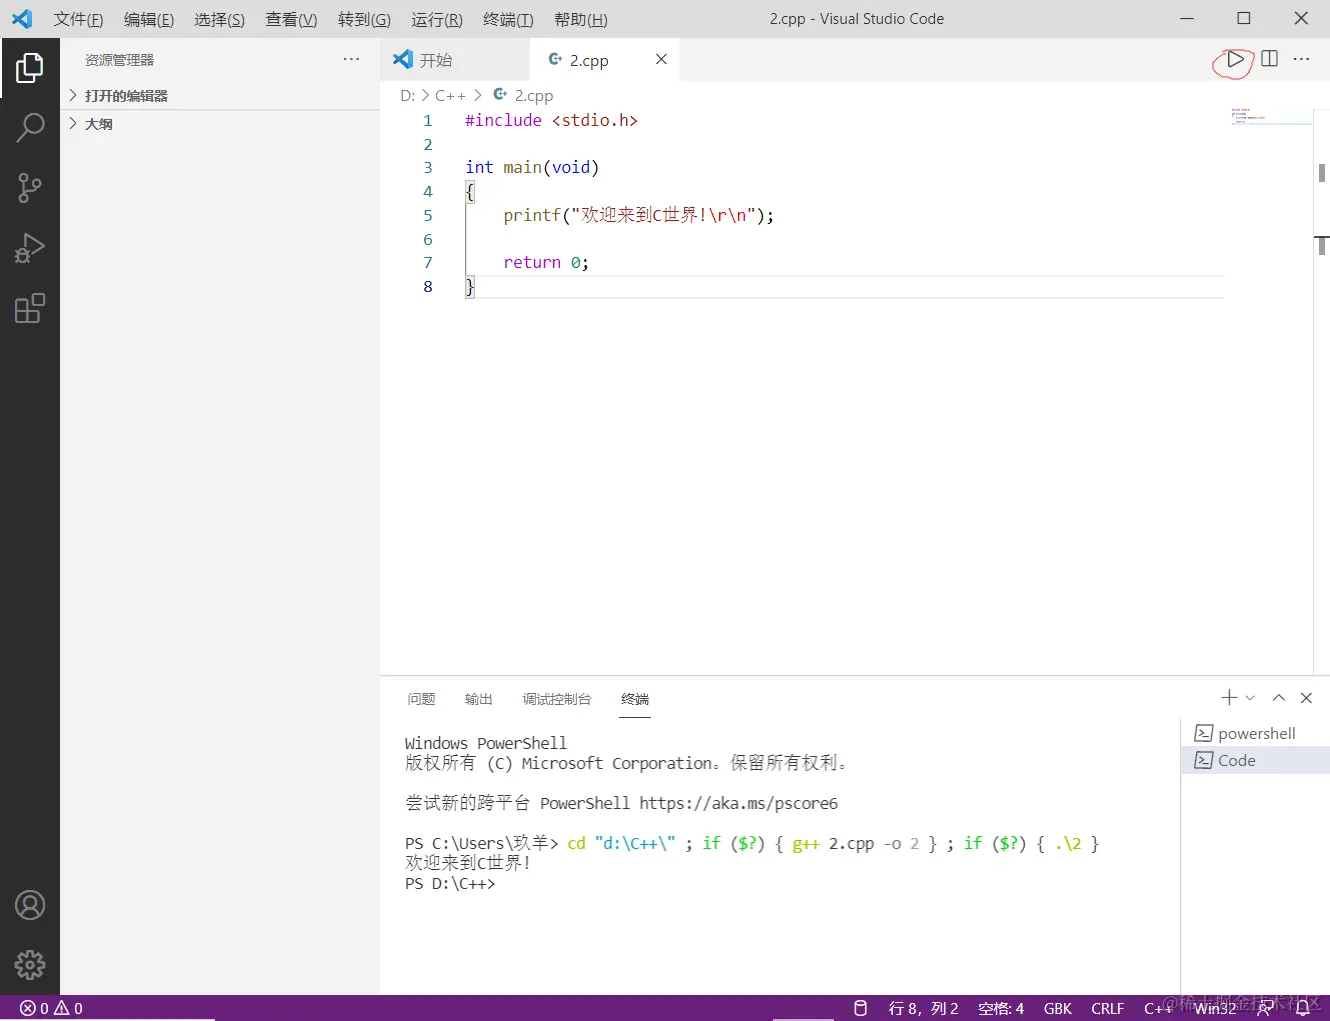Screen dimensions: 1330x1021
Task: Select the C++ folder breadcrumb segment
Action: tap(450, 96)
